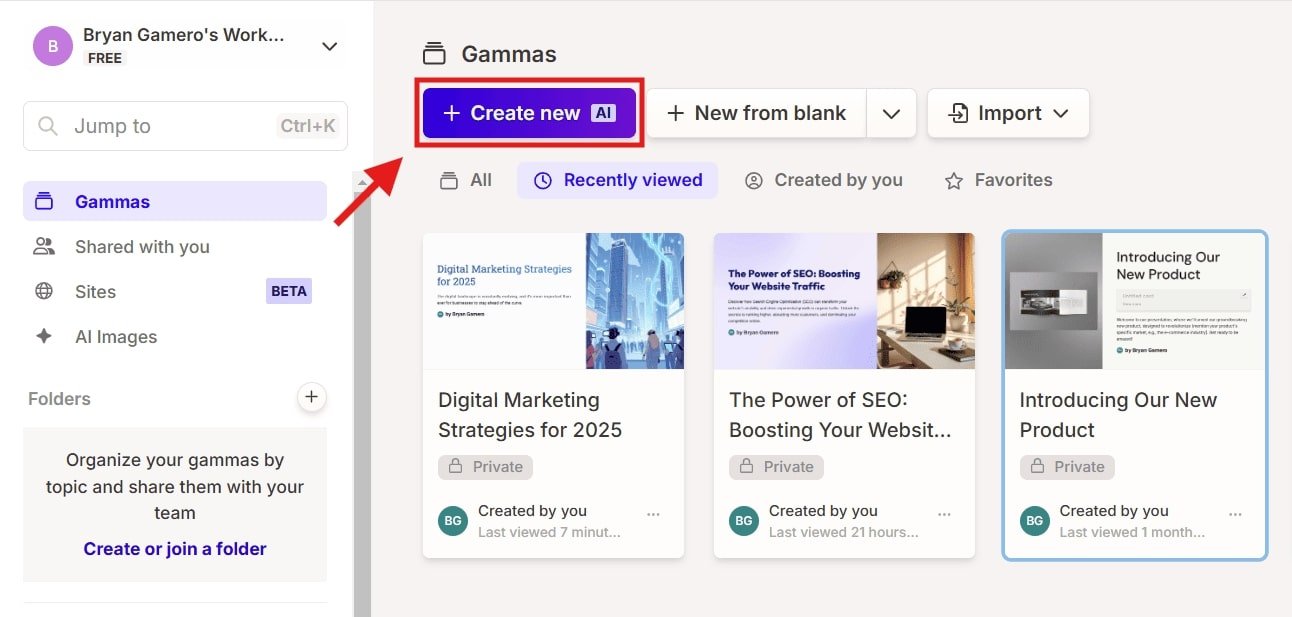Click the magnifier icon in Jump to

pyautogui.click(x=47, y=126)
